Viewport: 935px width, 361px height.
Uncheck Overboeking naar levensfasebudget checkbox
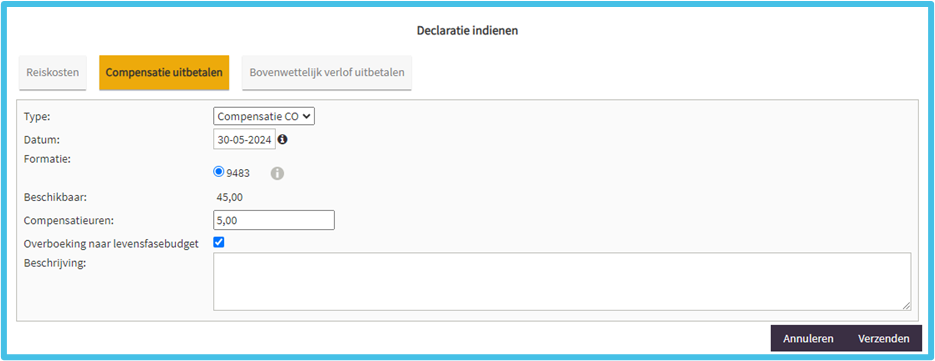[219, 242]
